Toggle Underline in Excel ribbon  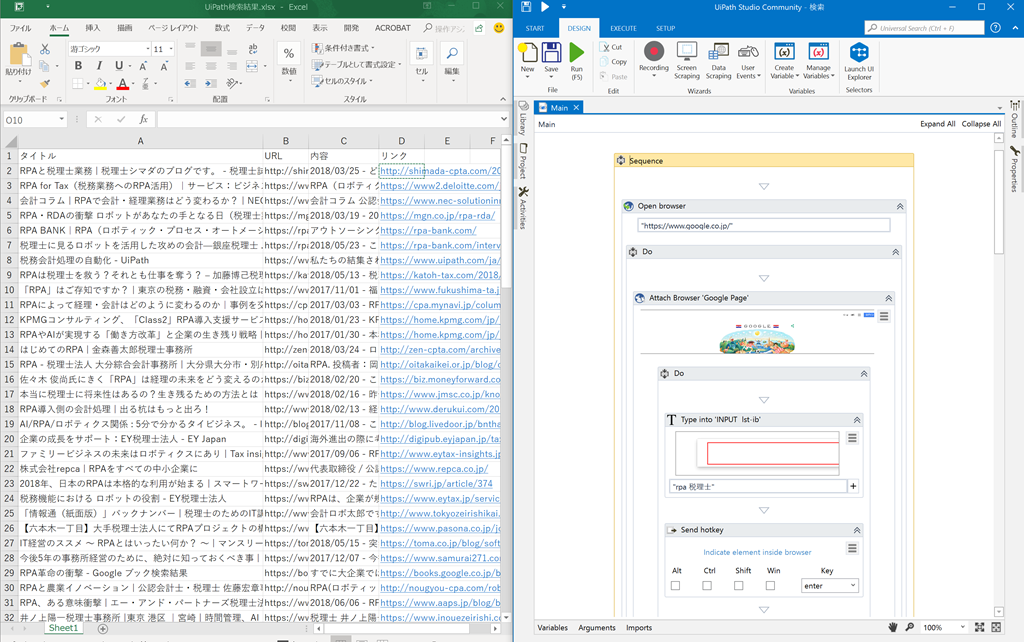pyautogui.click(x=119, y=65)
